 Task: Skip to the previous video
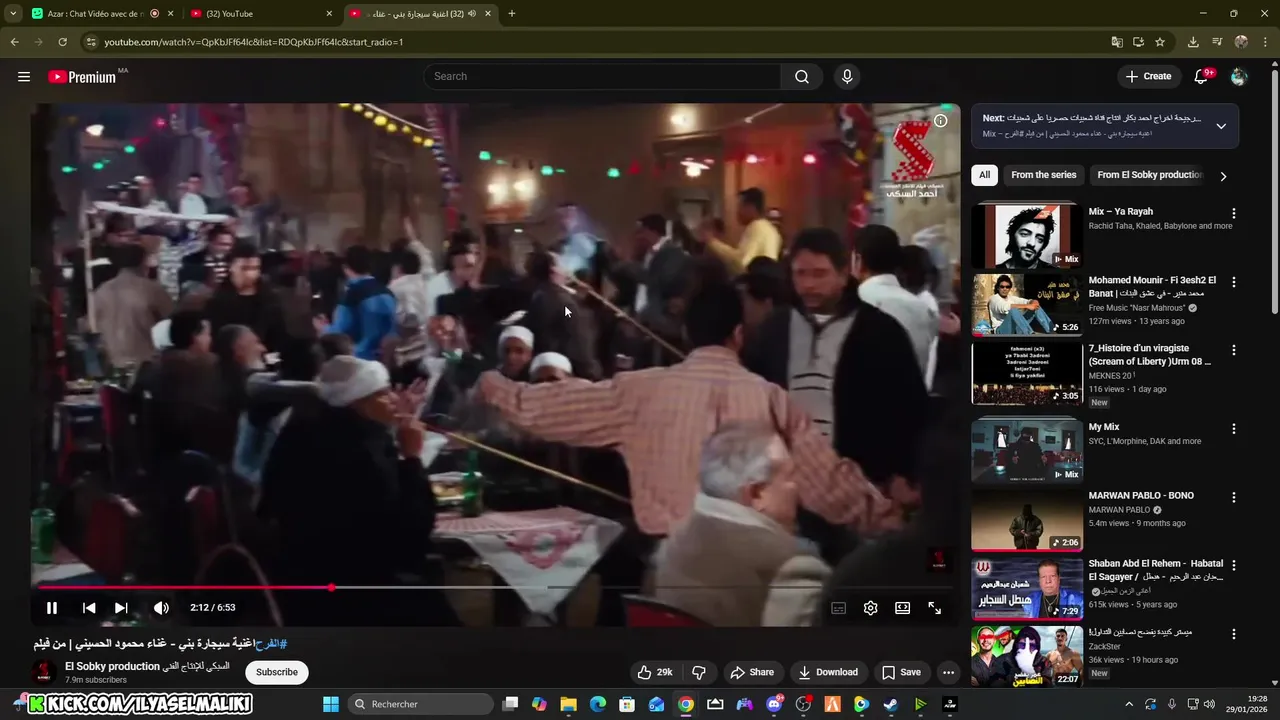89,608
